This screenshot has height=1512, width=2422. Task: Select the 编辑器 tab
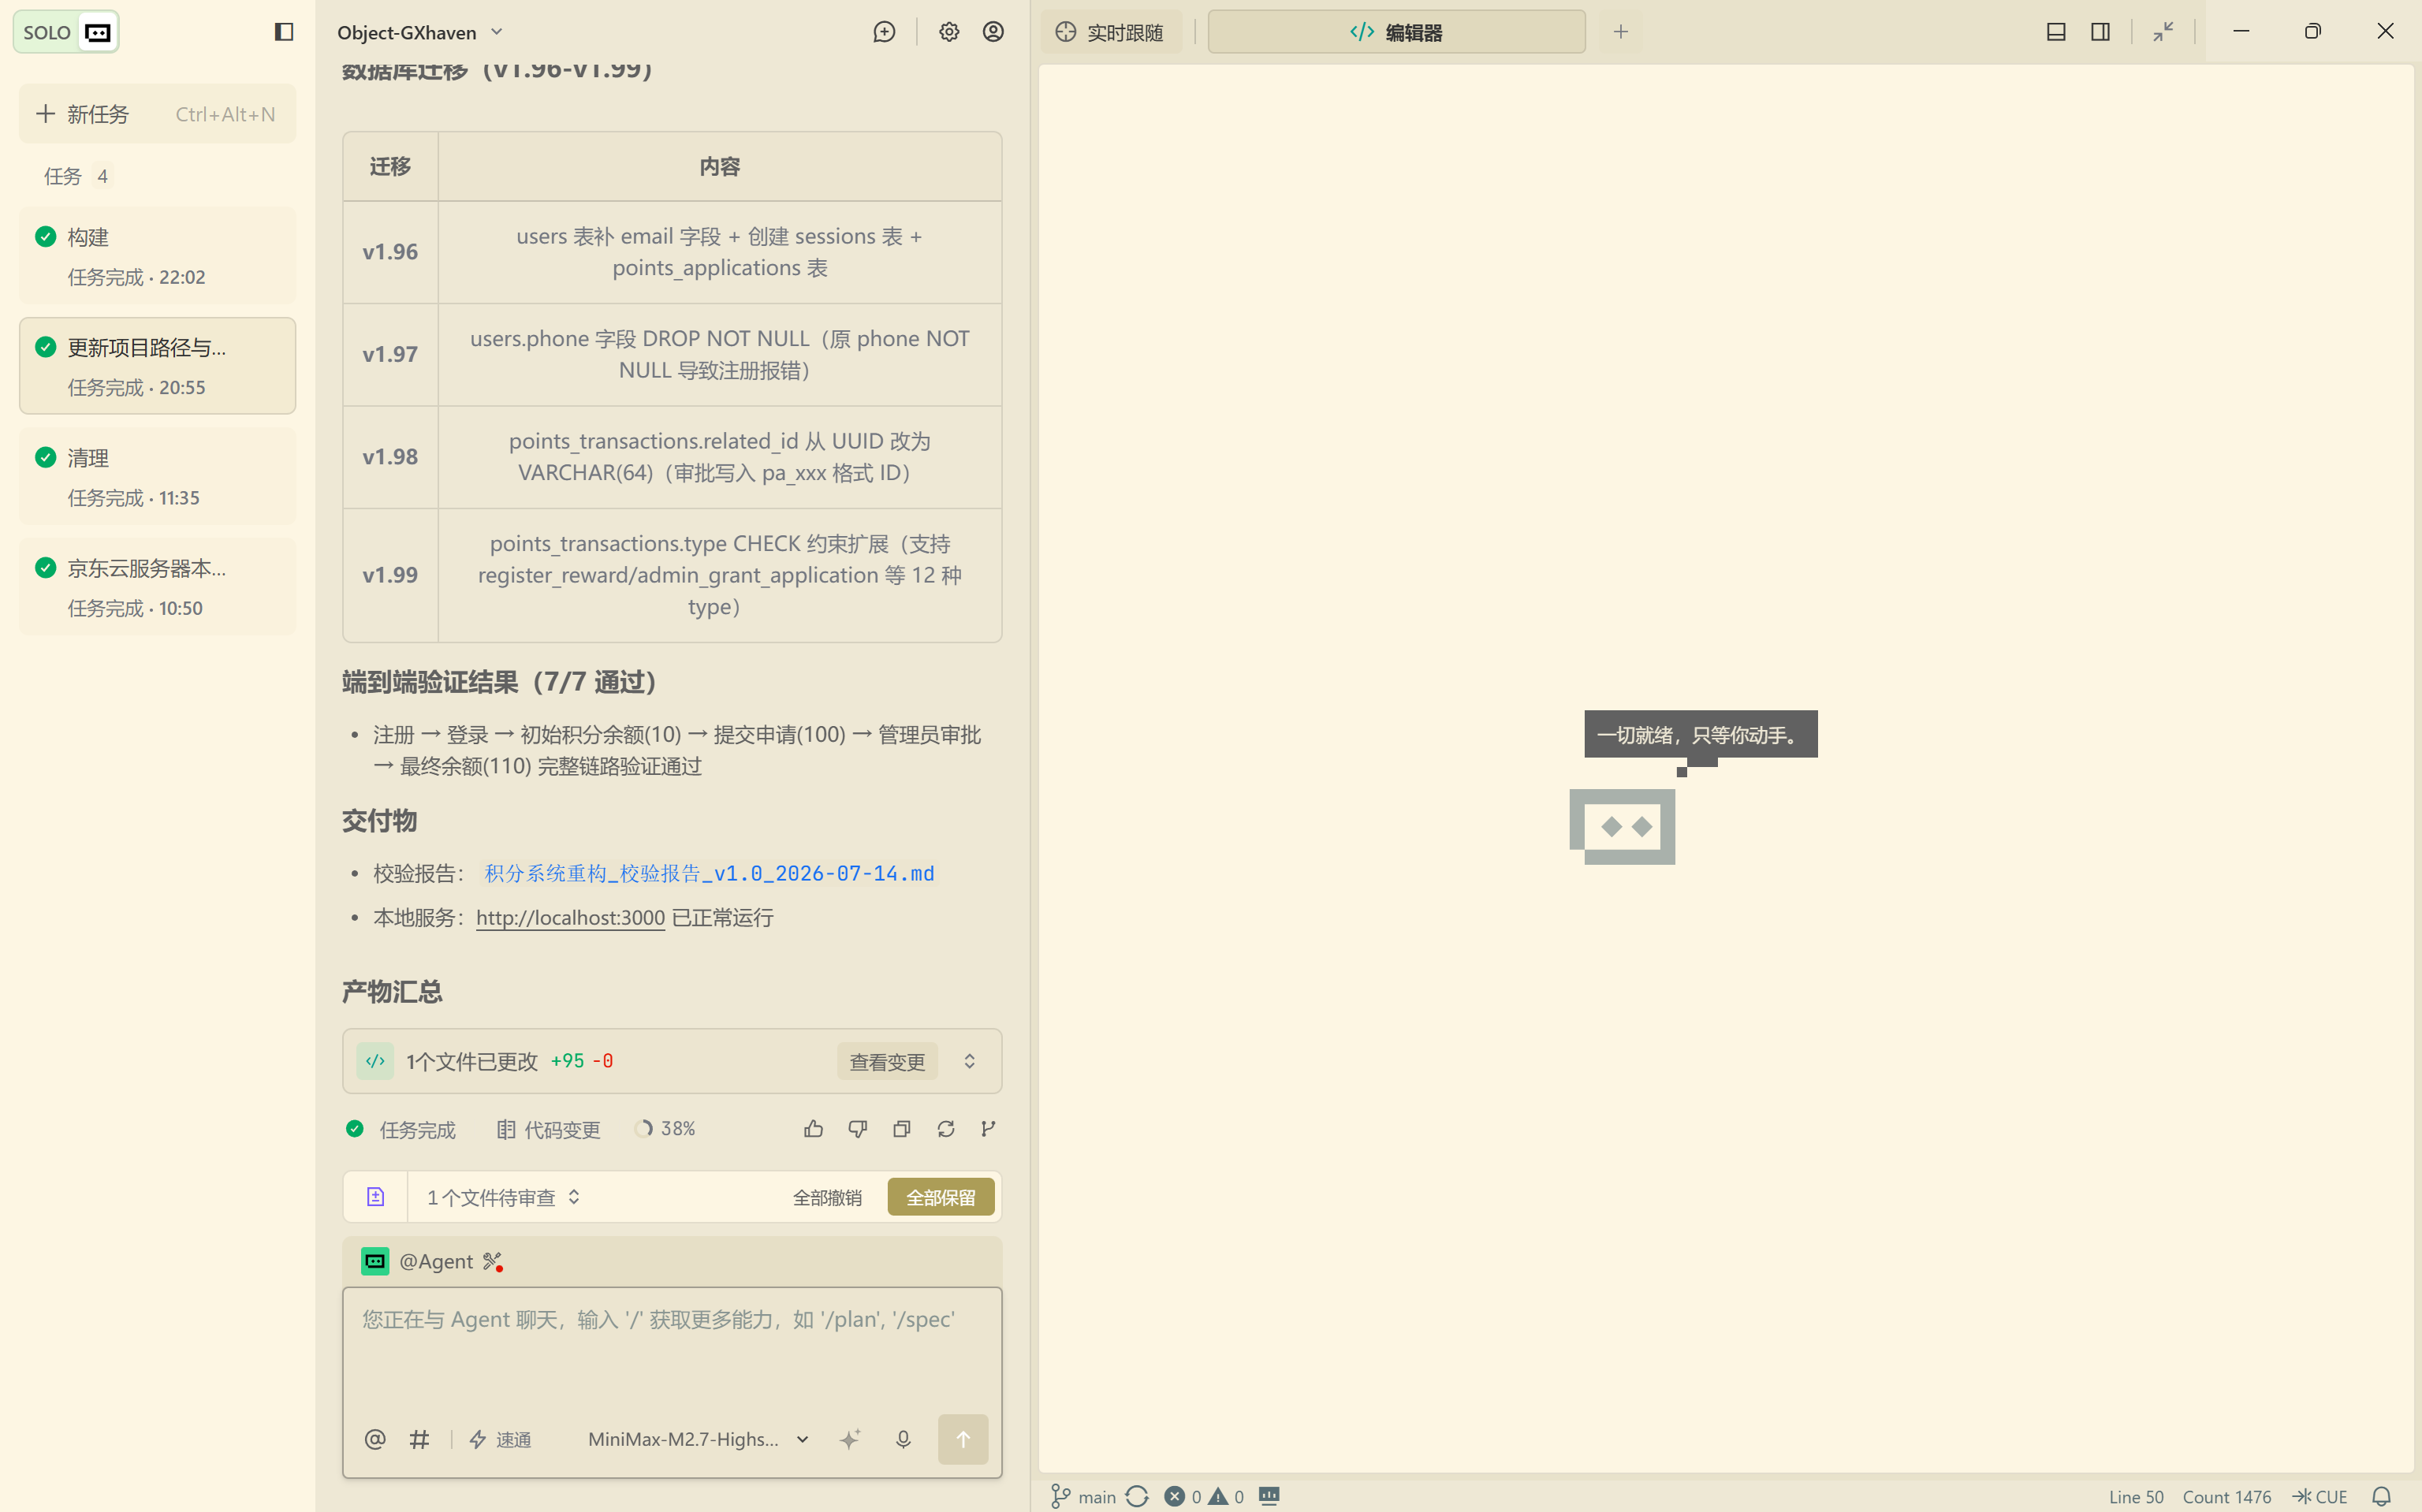coord(1396,32)
